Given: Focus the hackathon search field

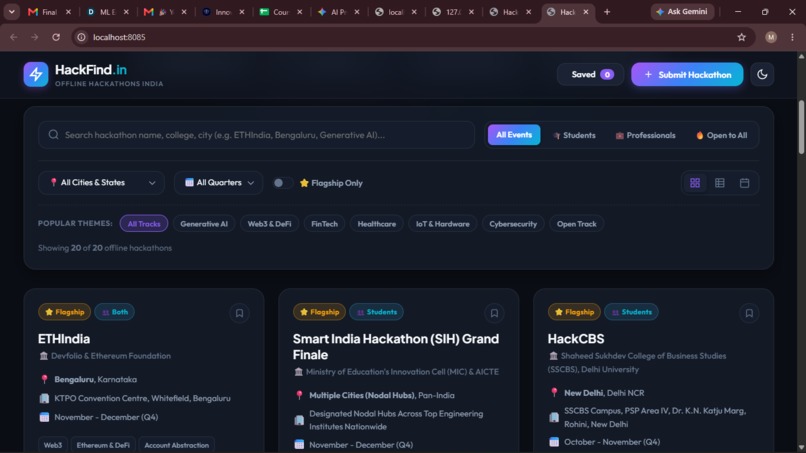Looking at the screenshot, I should click(257, 135).
